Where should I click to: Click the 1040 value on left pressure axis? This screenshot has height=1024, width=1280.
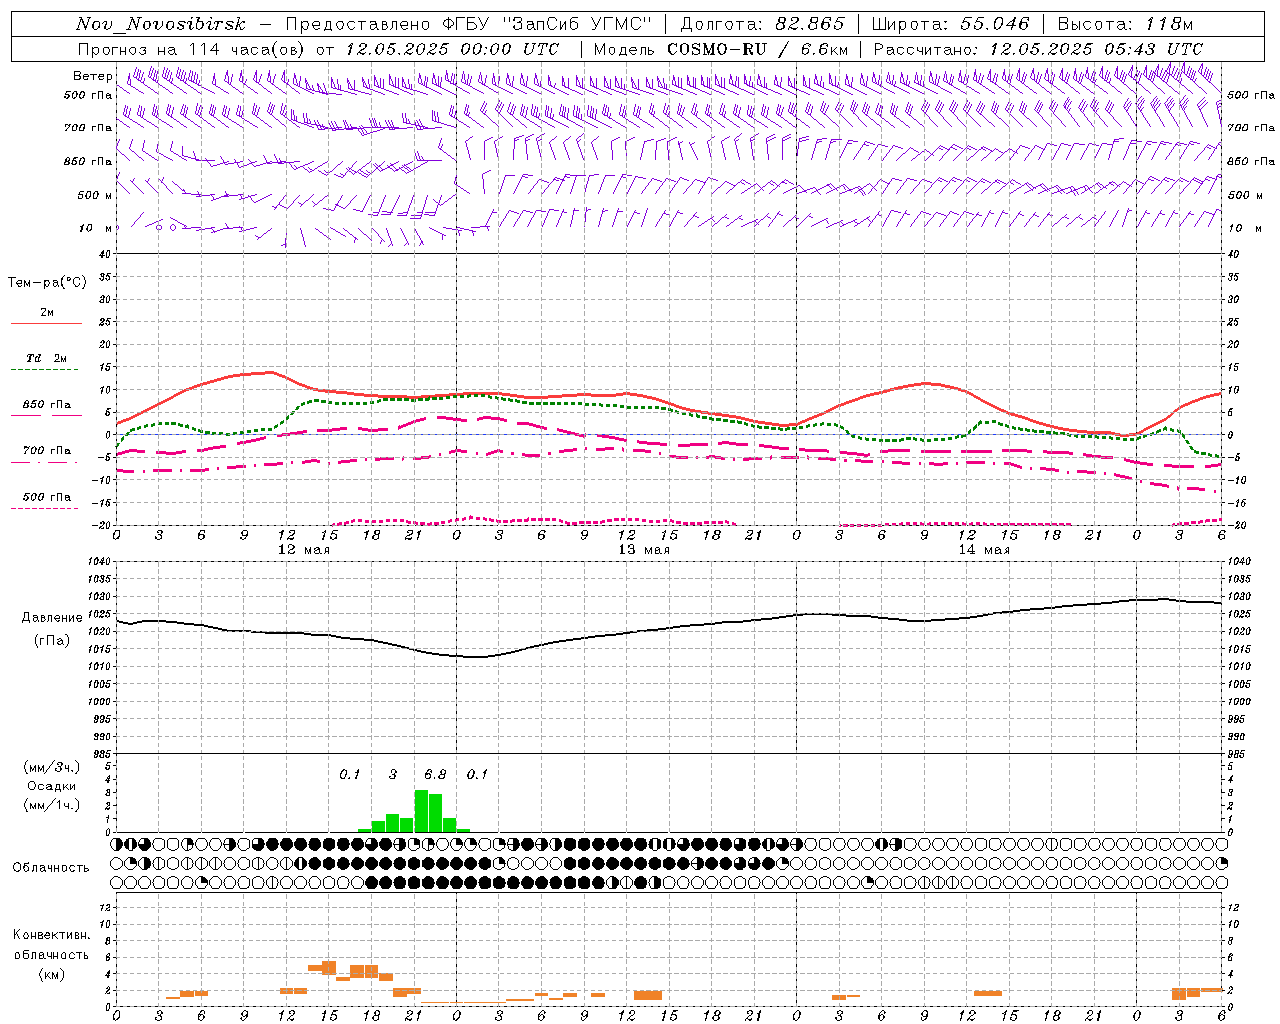pos(98,562)
